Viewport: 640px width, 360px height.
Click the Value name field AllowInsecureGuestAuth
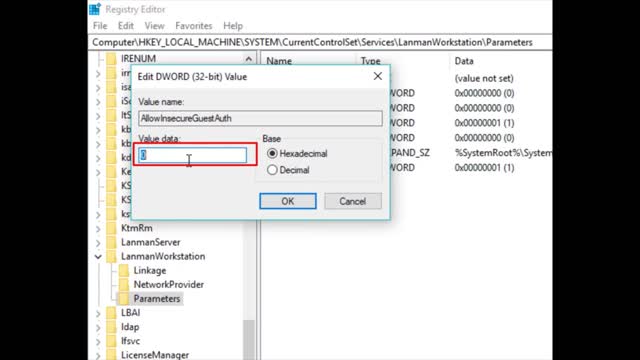(x=260, y=118)
